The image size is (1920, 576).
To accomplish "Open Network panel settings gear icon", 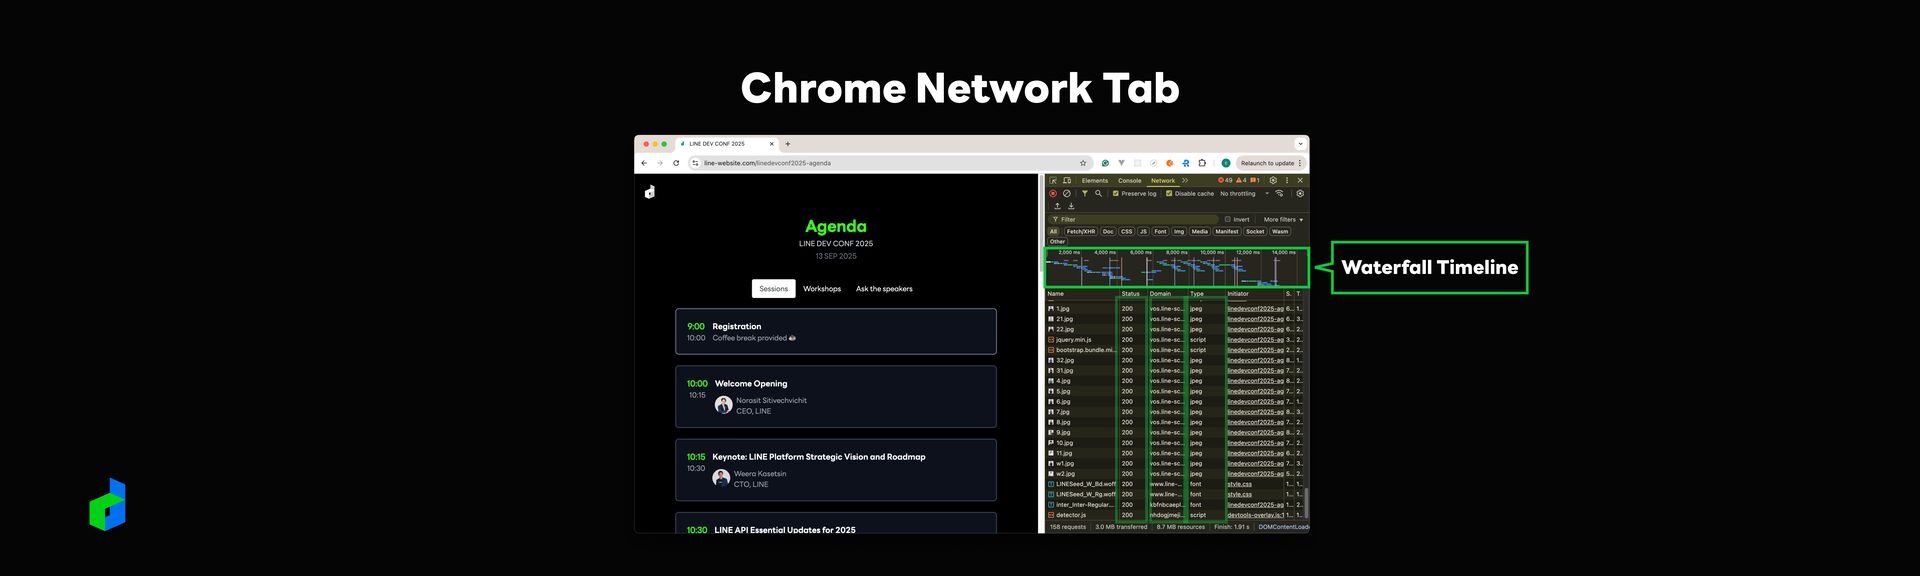I will [1300, 193].
